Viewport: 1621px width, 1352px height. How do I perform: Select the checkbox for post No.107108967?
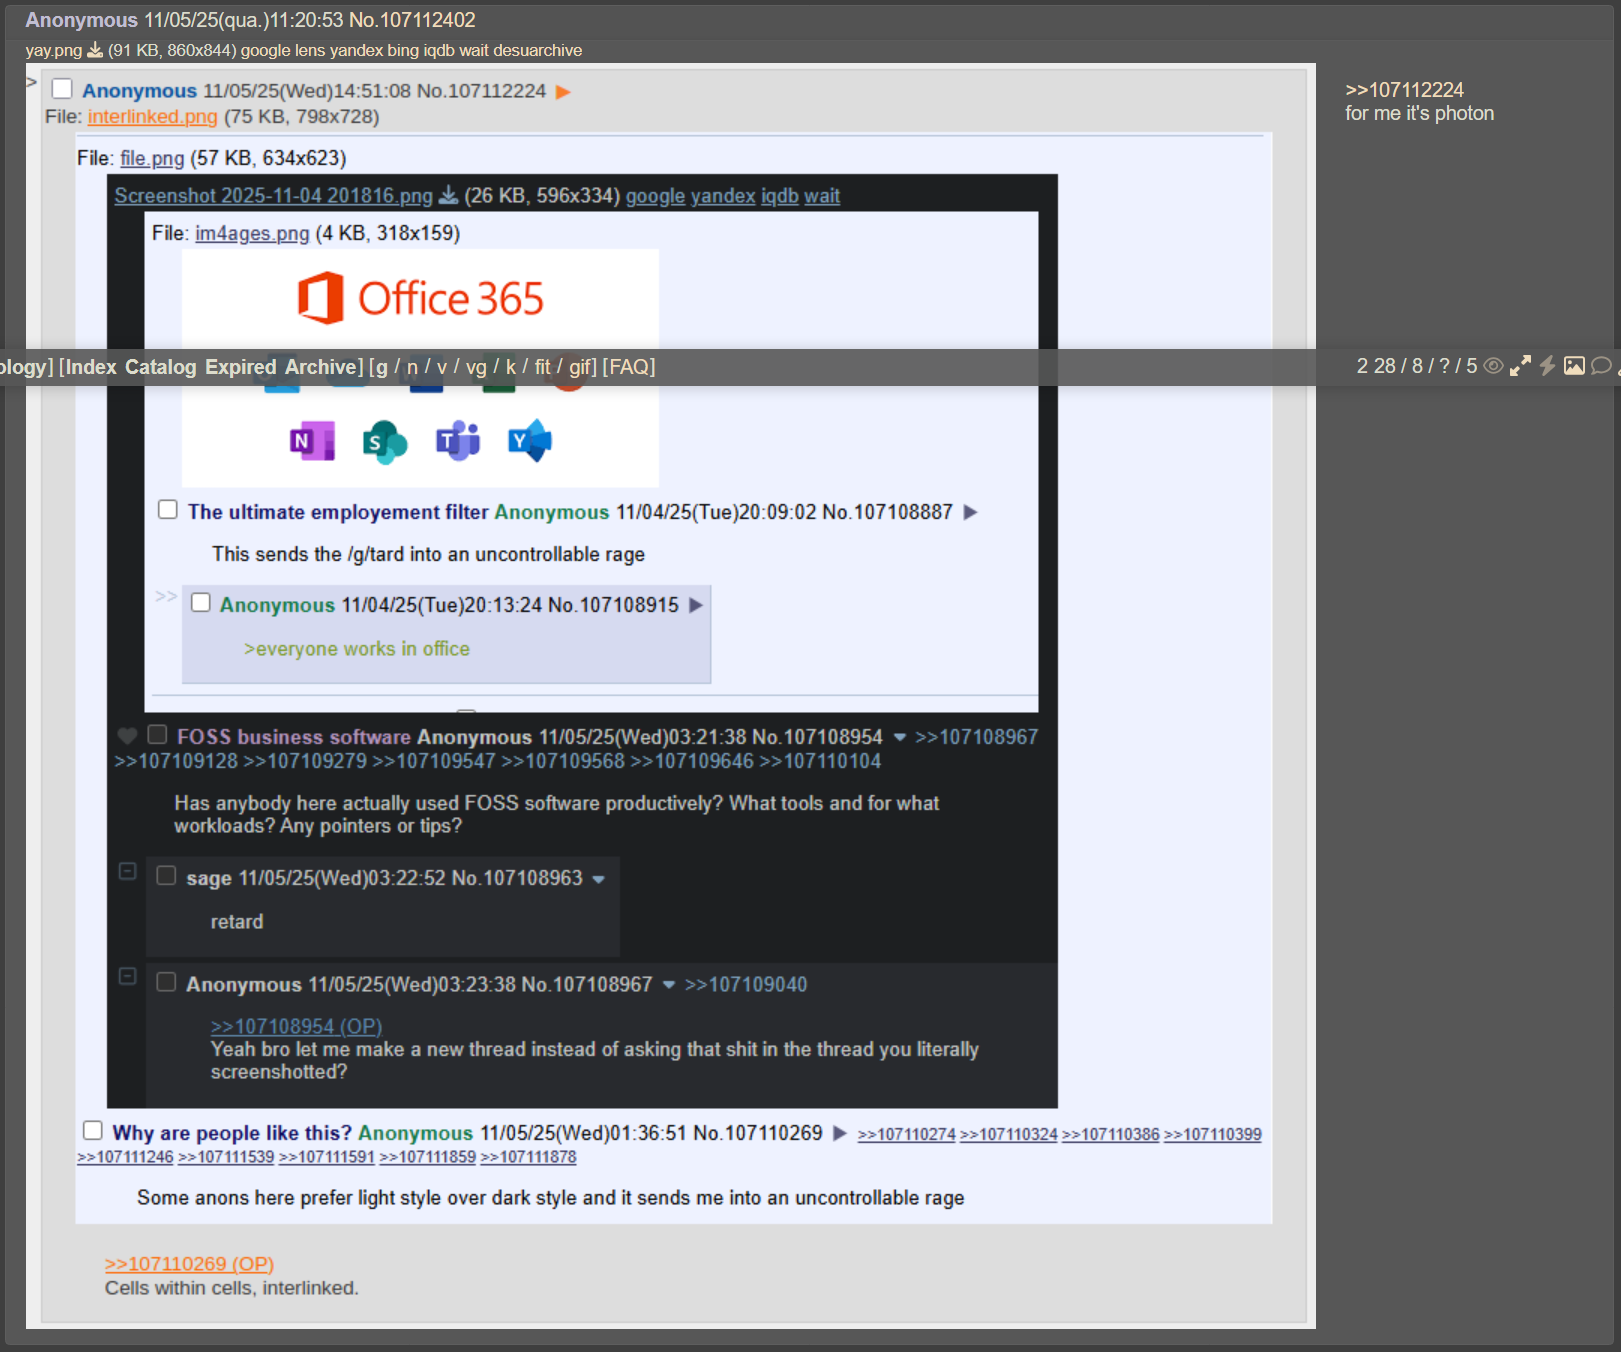[166, 982]
